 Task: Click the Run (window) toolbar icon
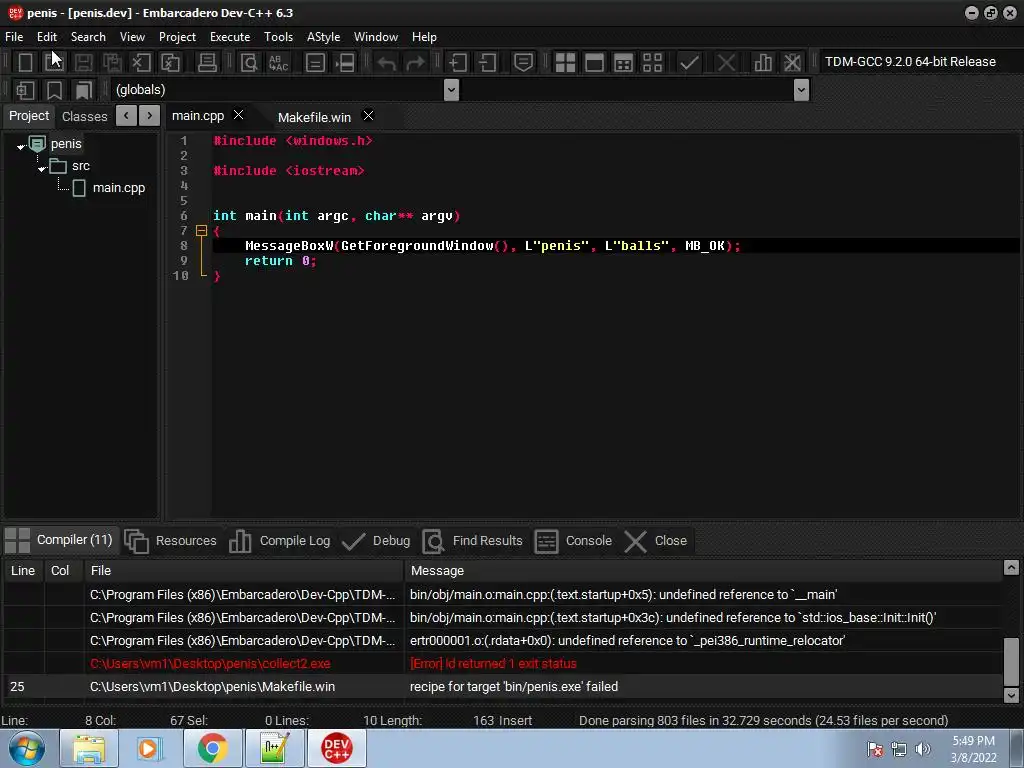coord(594,63)
